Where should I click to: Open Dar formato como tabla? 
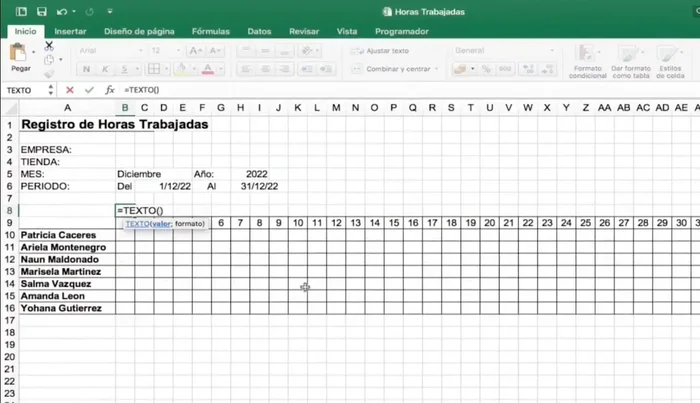[x=631, y=62]
